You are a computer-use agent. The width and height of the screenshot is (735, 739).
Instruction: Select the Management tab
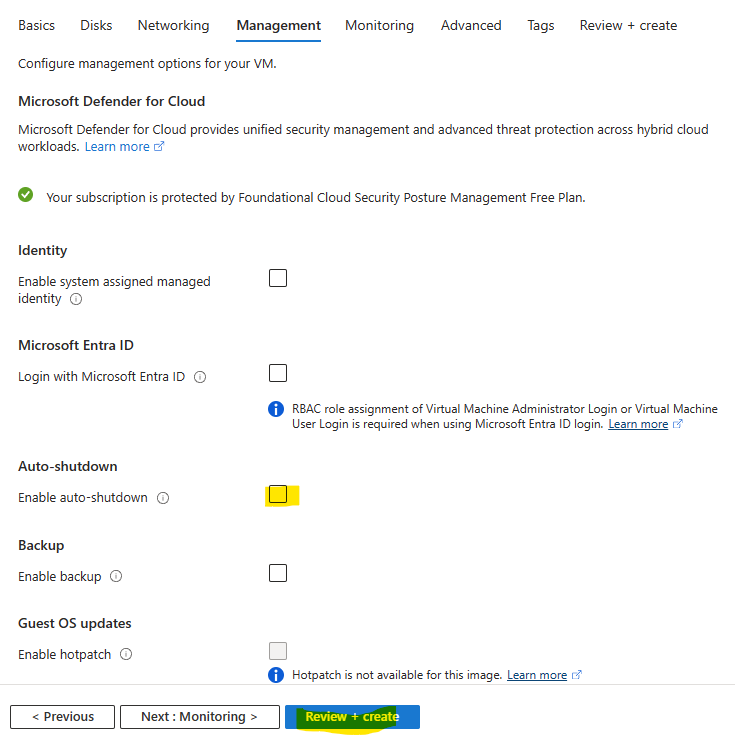[x=278, y=25]
